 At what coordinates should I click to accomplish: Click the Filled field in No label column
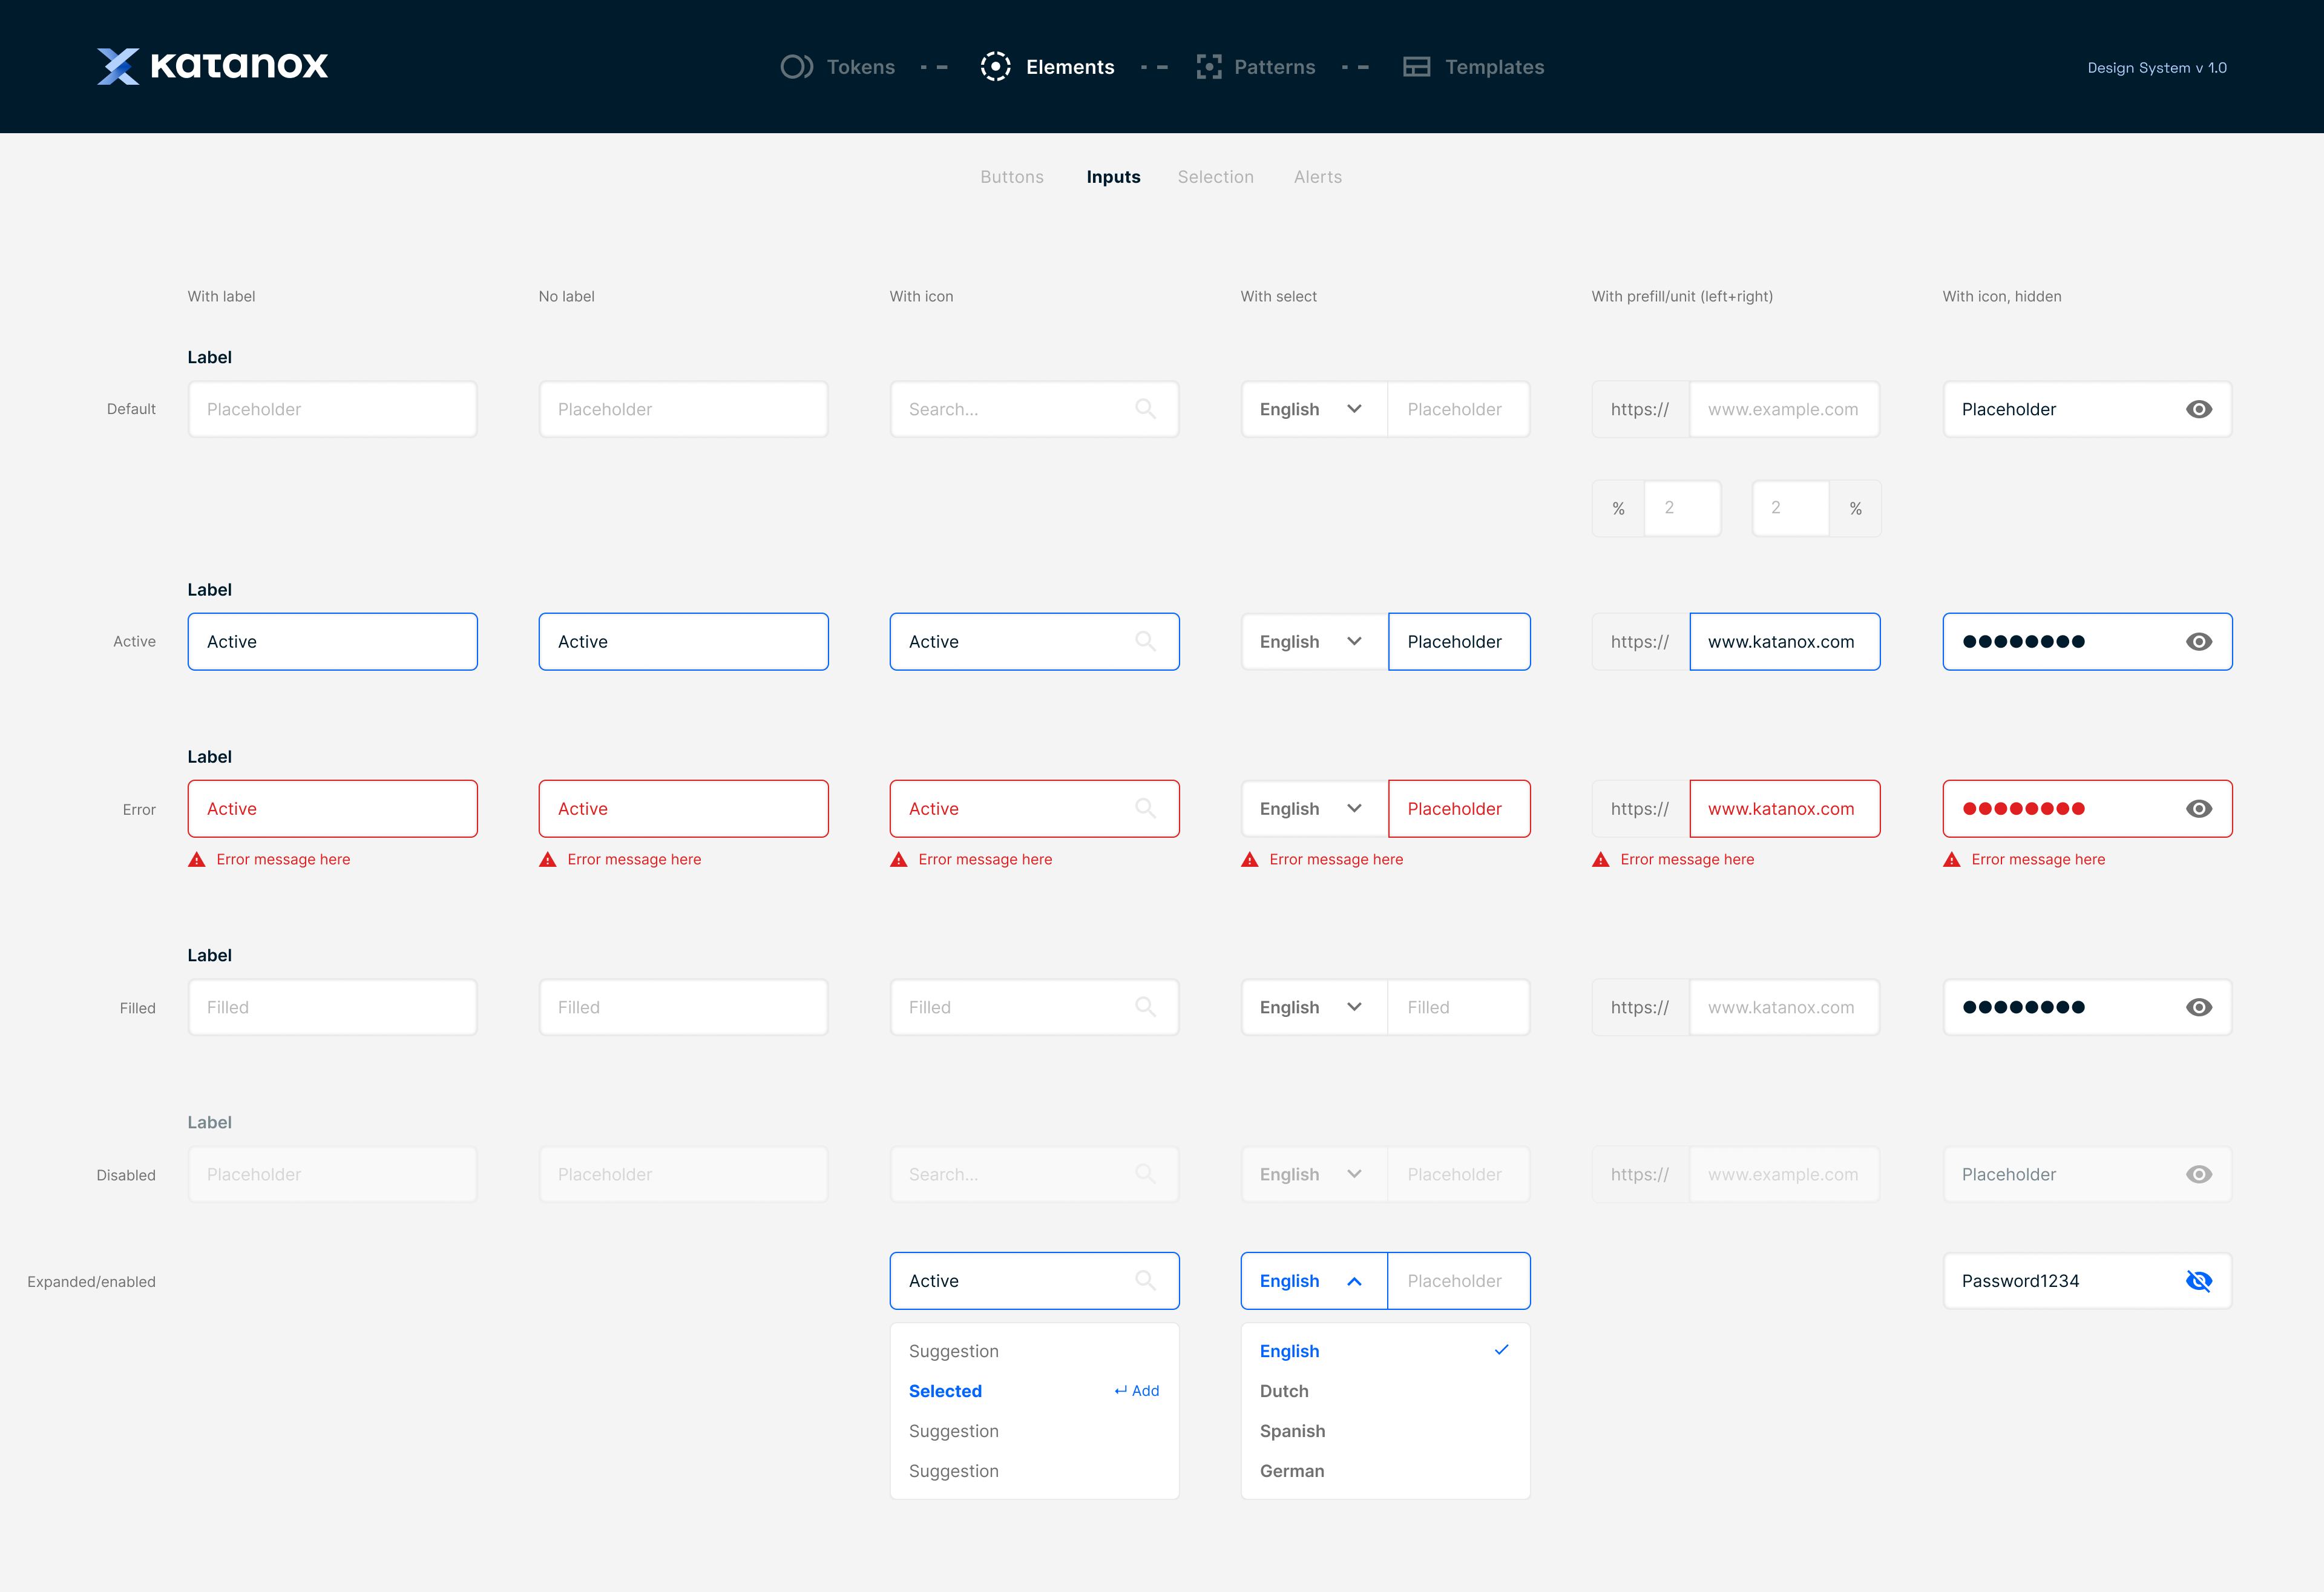point(683,1007)
